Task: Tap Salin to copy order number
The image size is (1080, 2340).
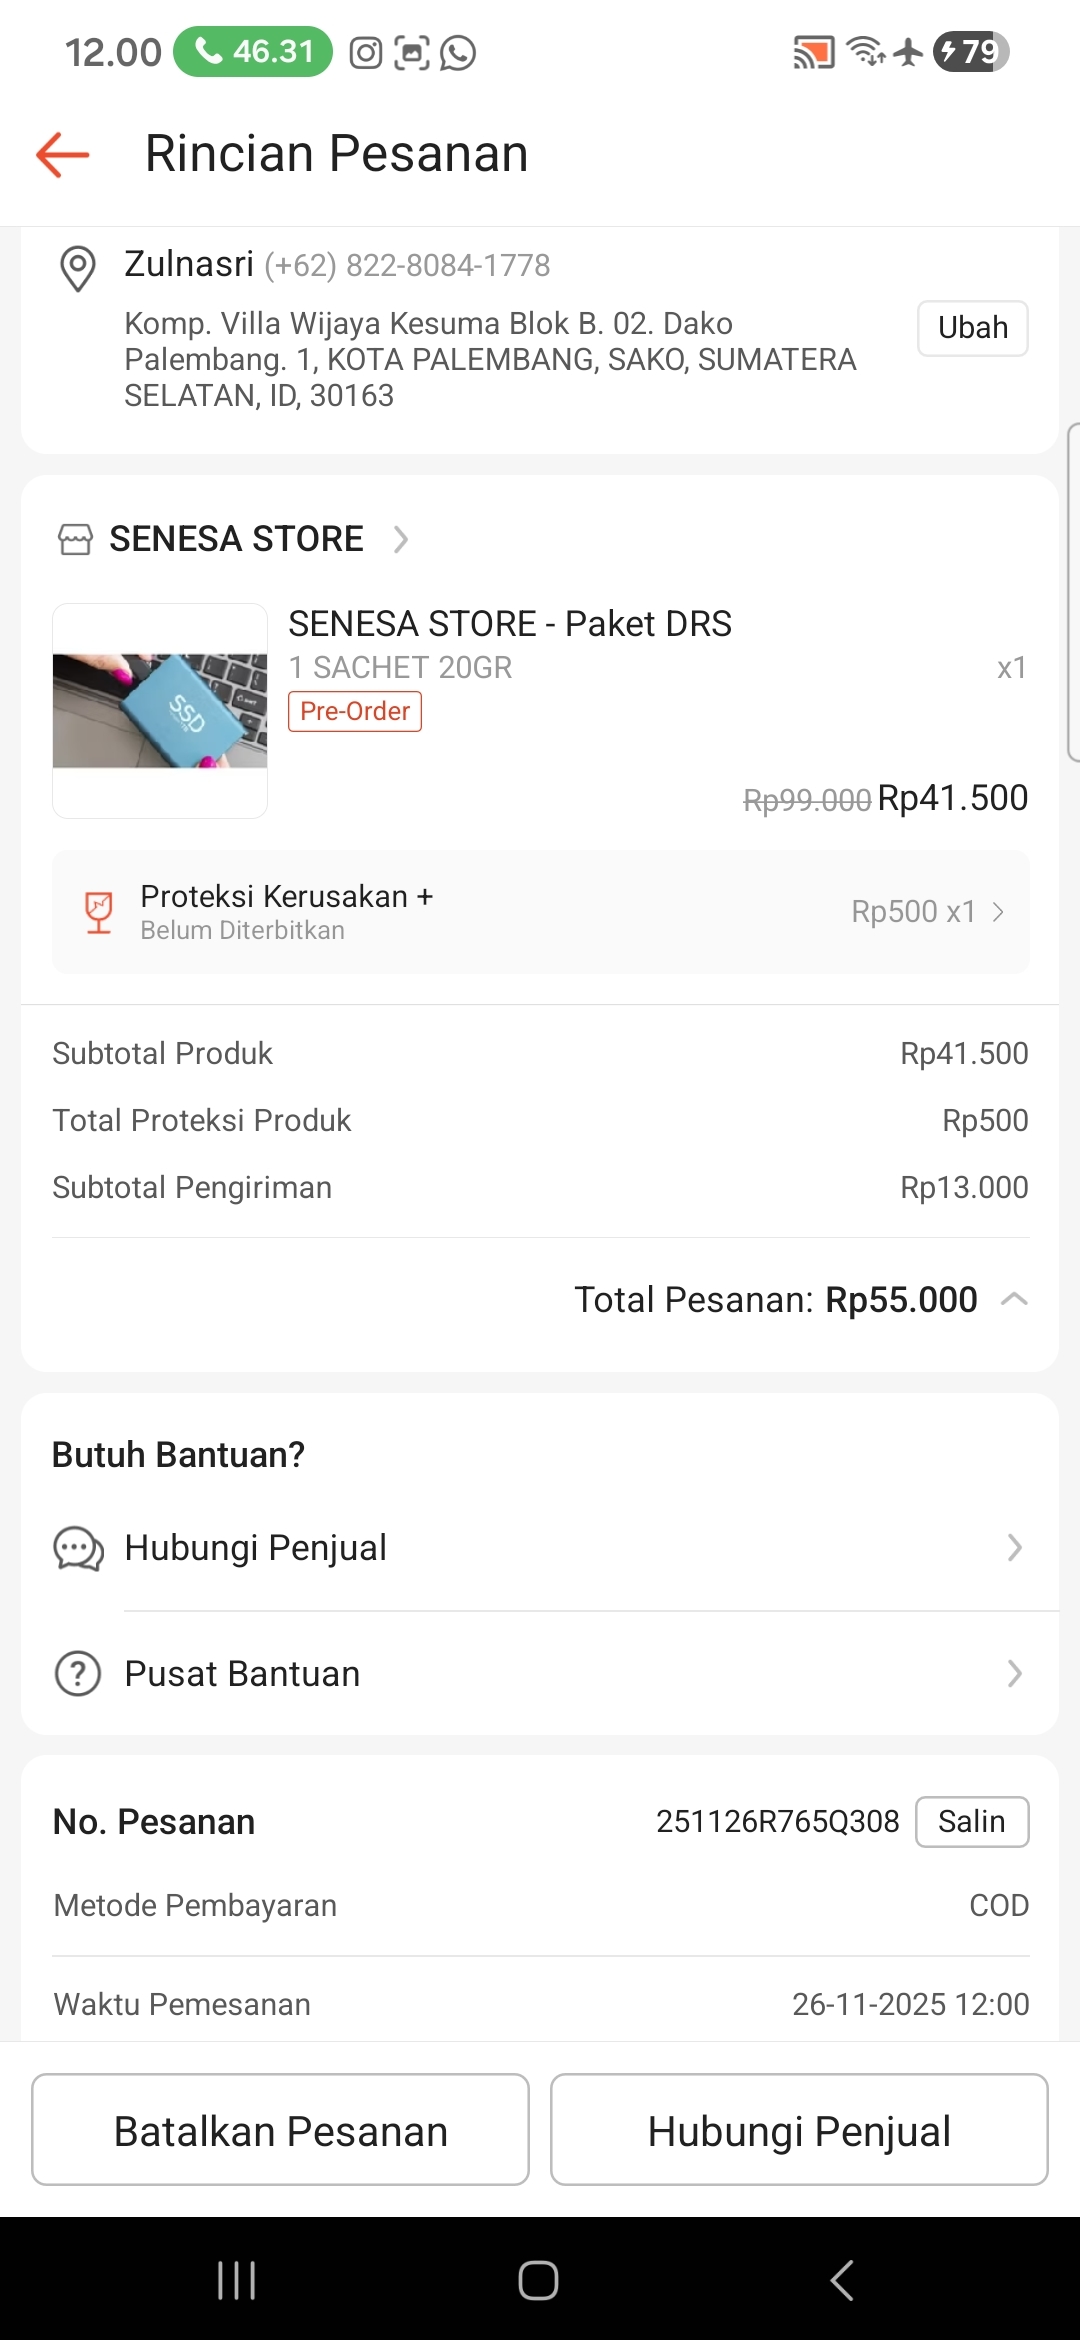Action: [x=972, y=1822]
